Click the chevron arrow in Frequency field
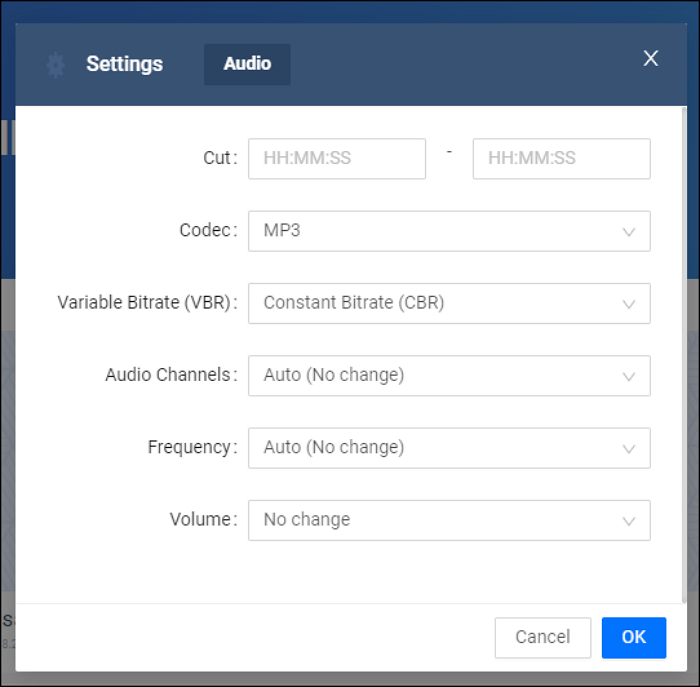Screen dimensions: 700x687 click(x=629, y=449)
